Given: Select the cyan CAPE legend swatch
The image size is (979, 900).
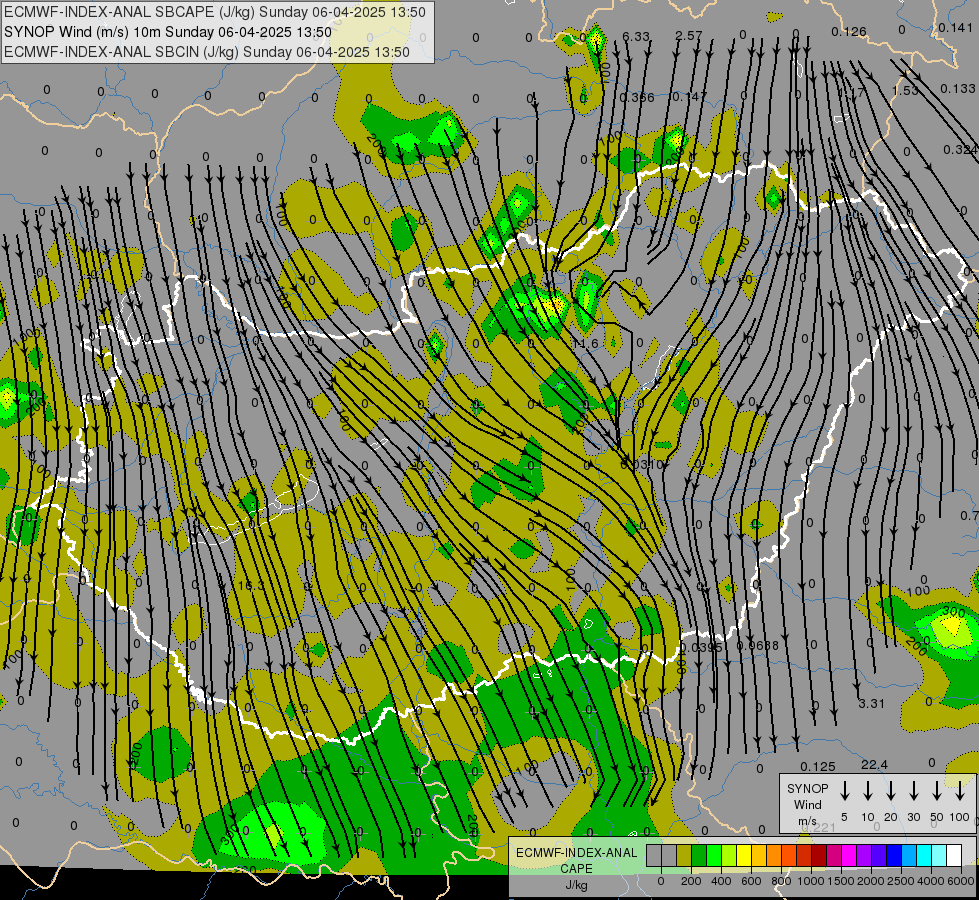Looking at the screenshot, I should click(923, 855).
